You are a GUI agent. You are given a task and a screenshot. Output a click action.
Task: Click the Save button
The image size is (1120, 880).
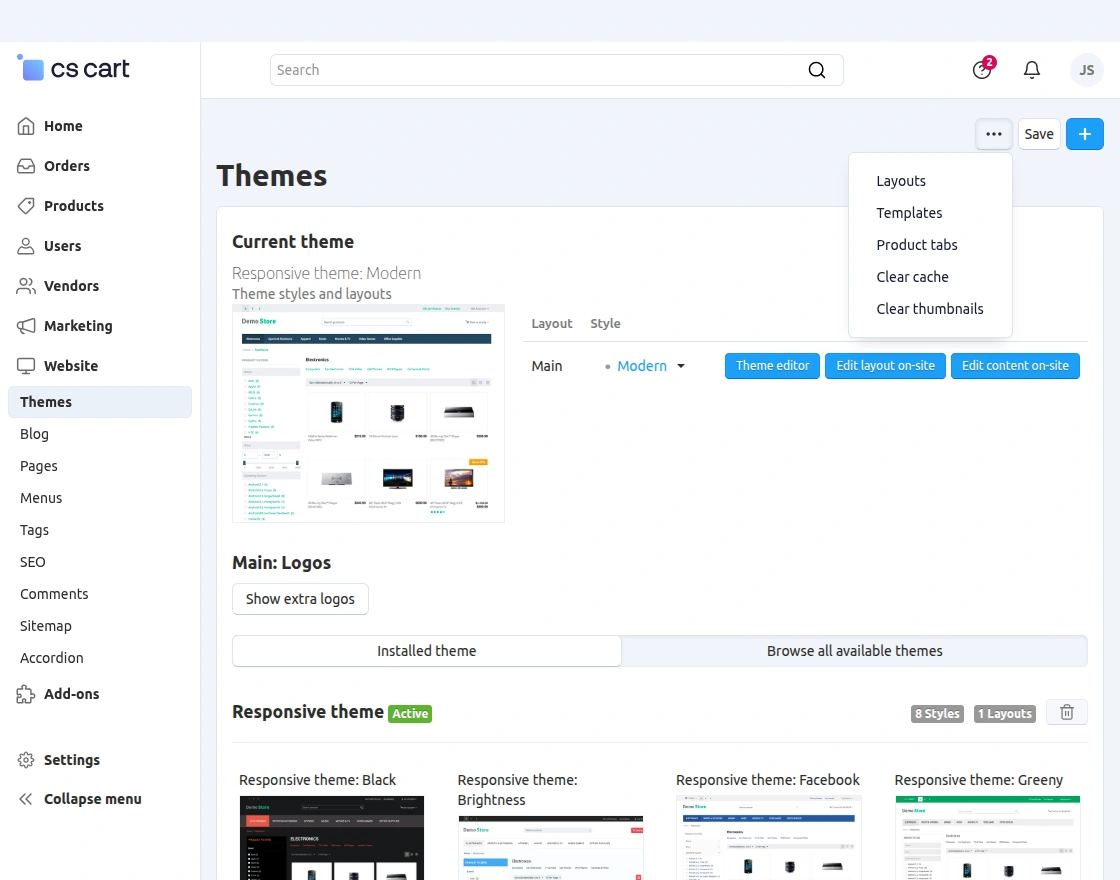pos(1039,134)
